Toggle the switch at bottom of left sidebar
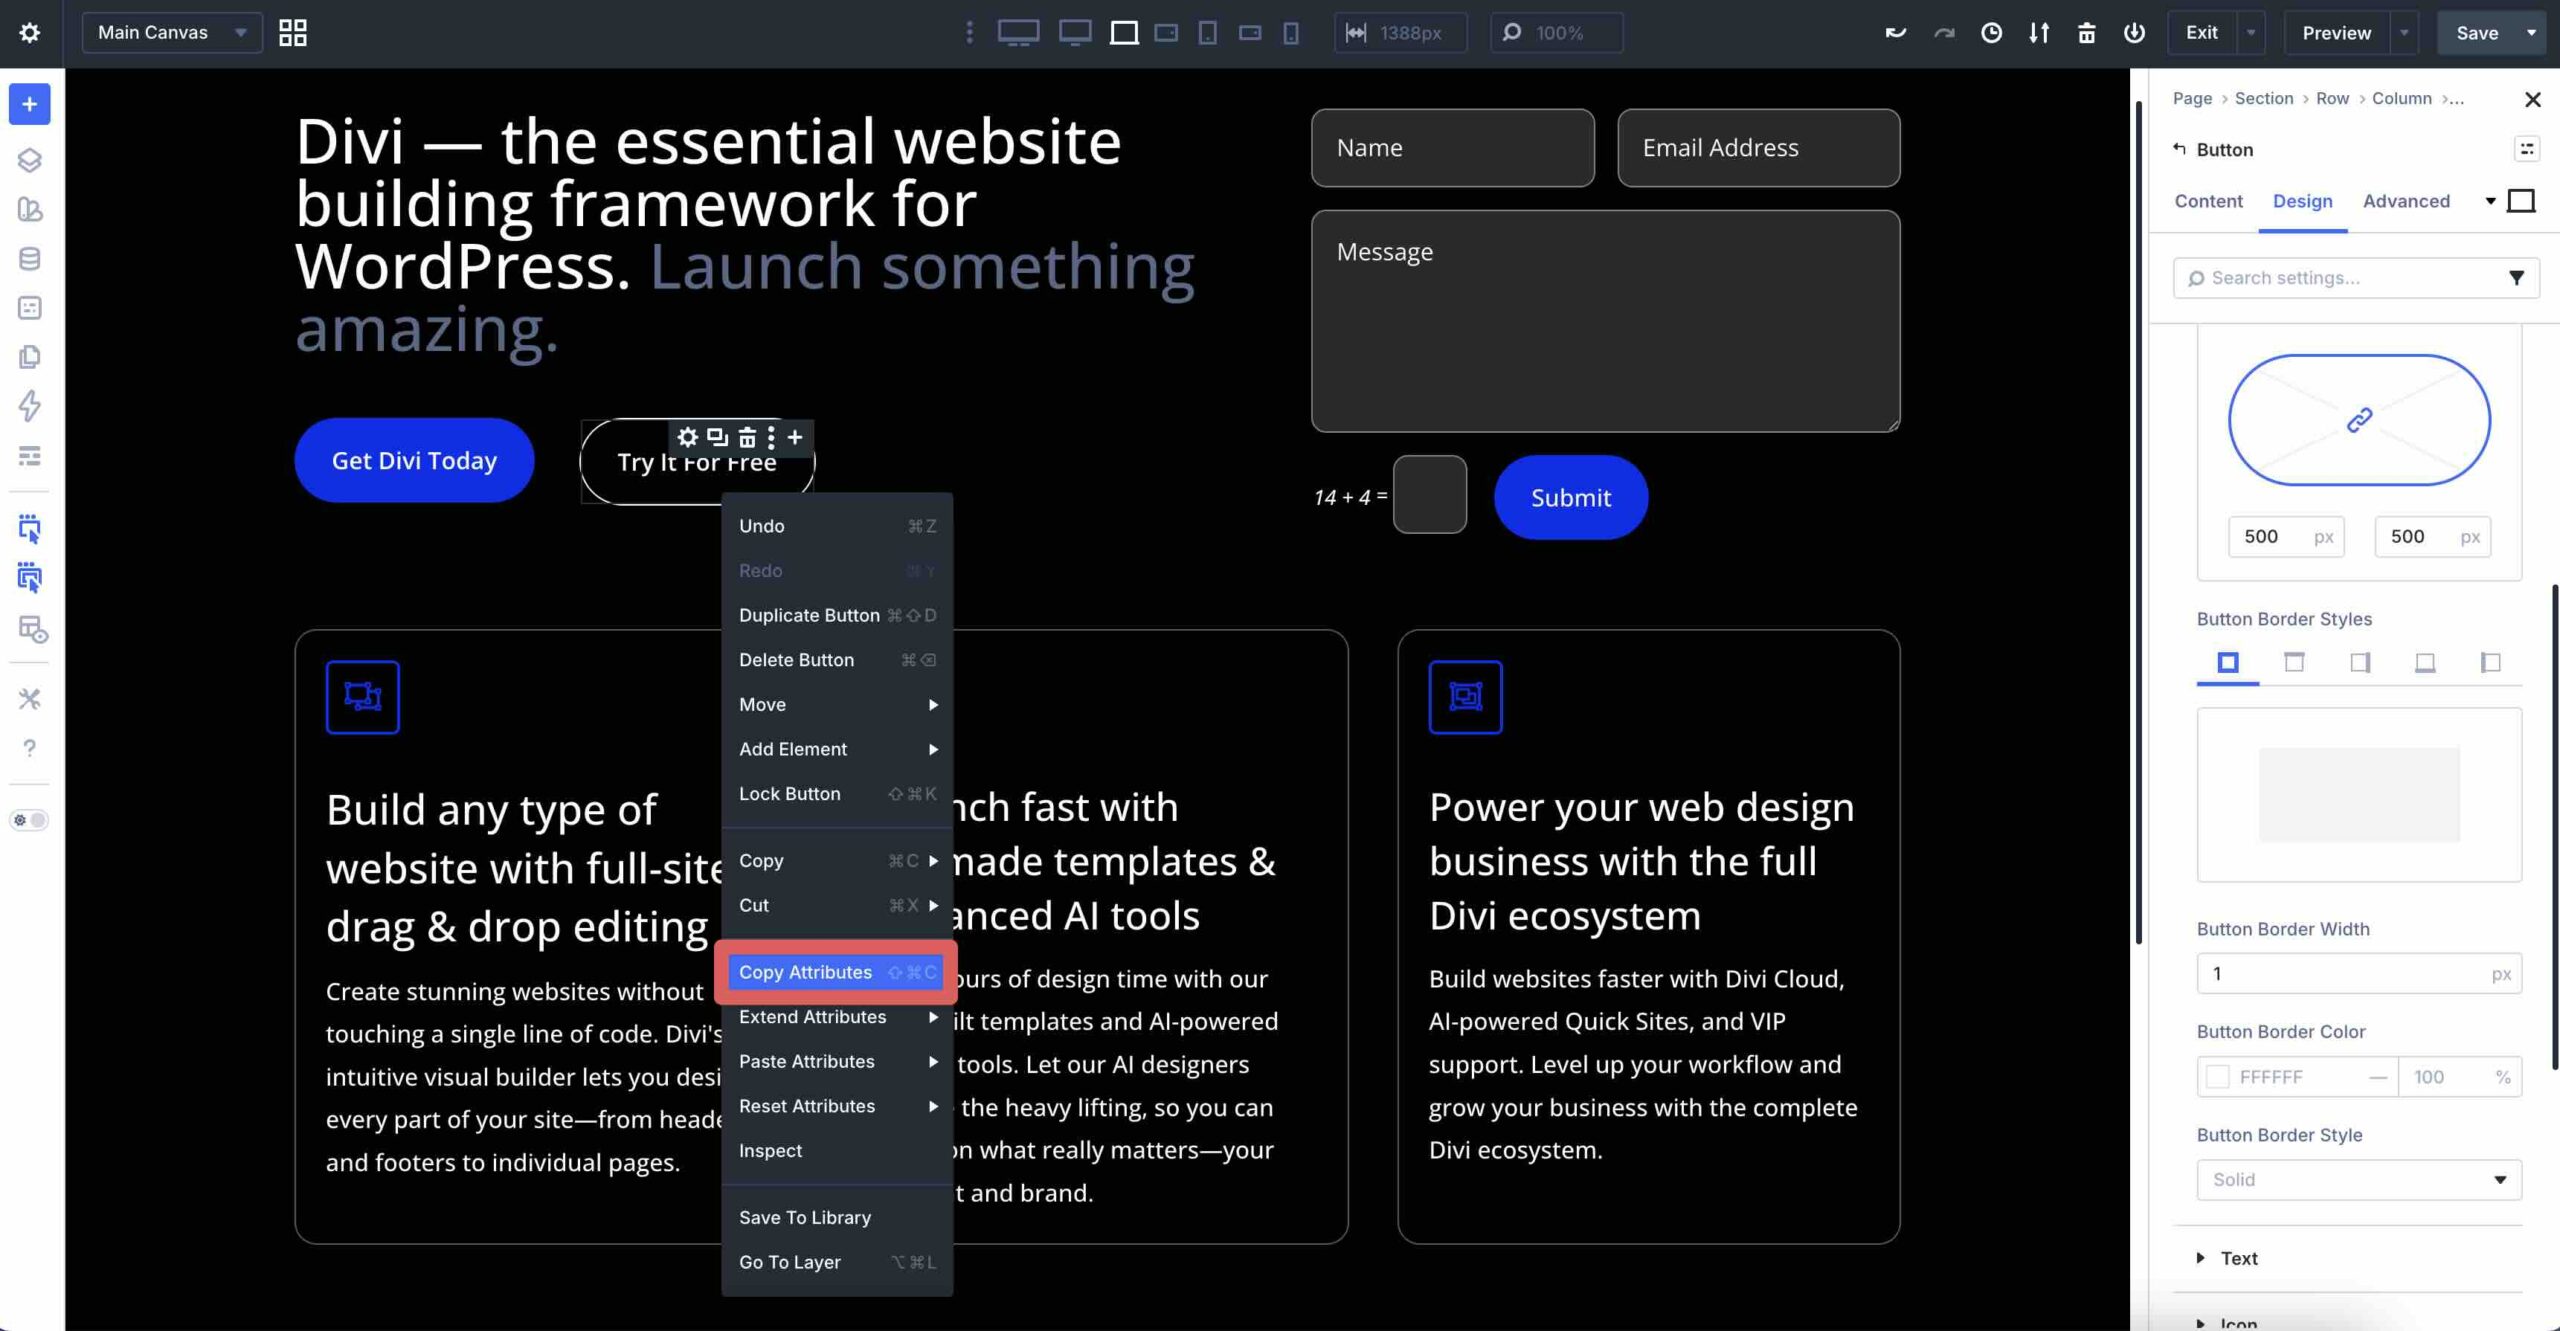2560x1331 pixels. click(x=29, y=820)
